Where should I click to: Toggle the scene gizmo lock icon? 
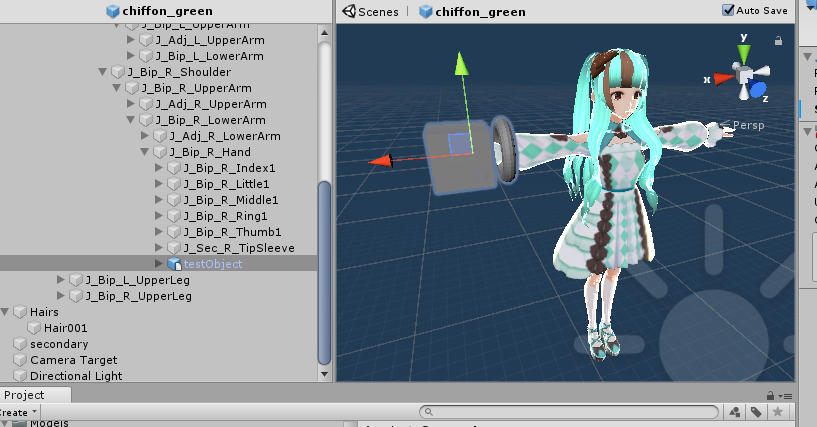point(778,40)
